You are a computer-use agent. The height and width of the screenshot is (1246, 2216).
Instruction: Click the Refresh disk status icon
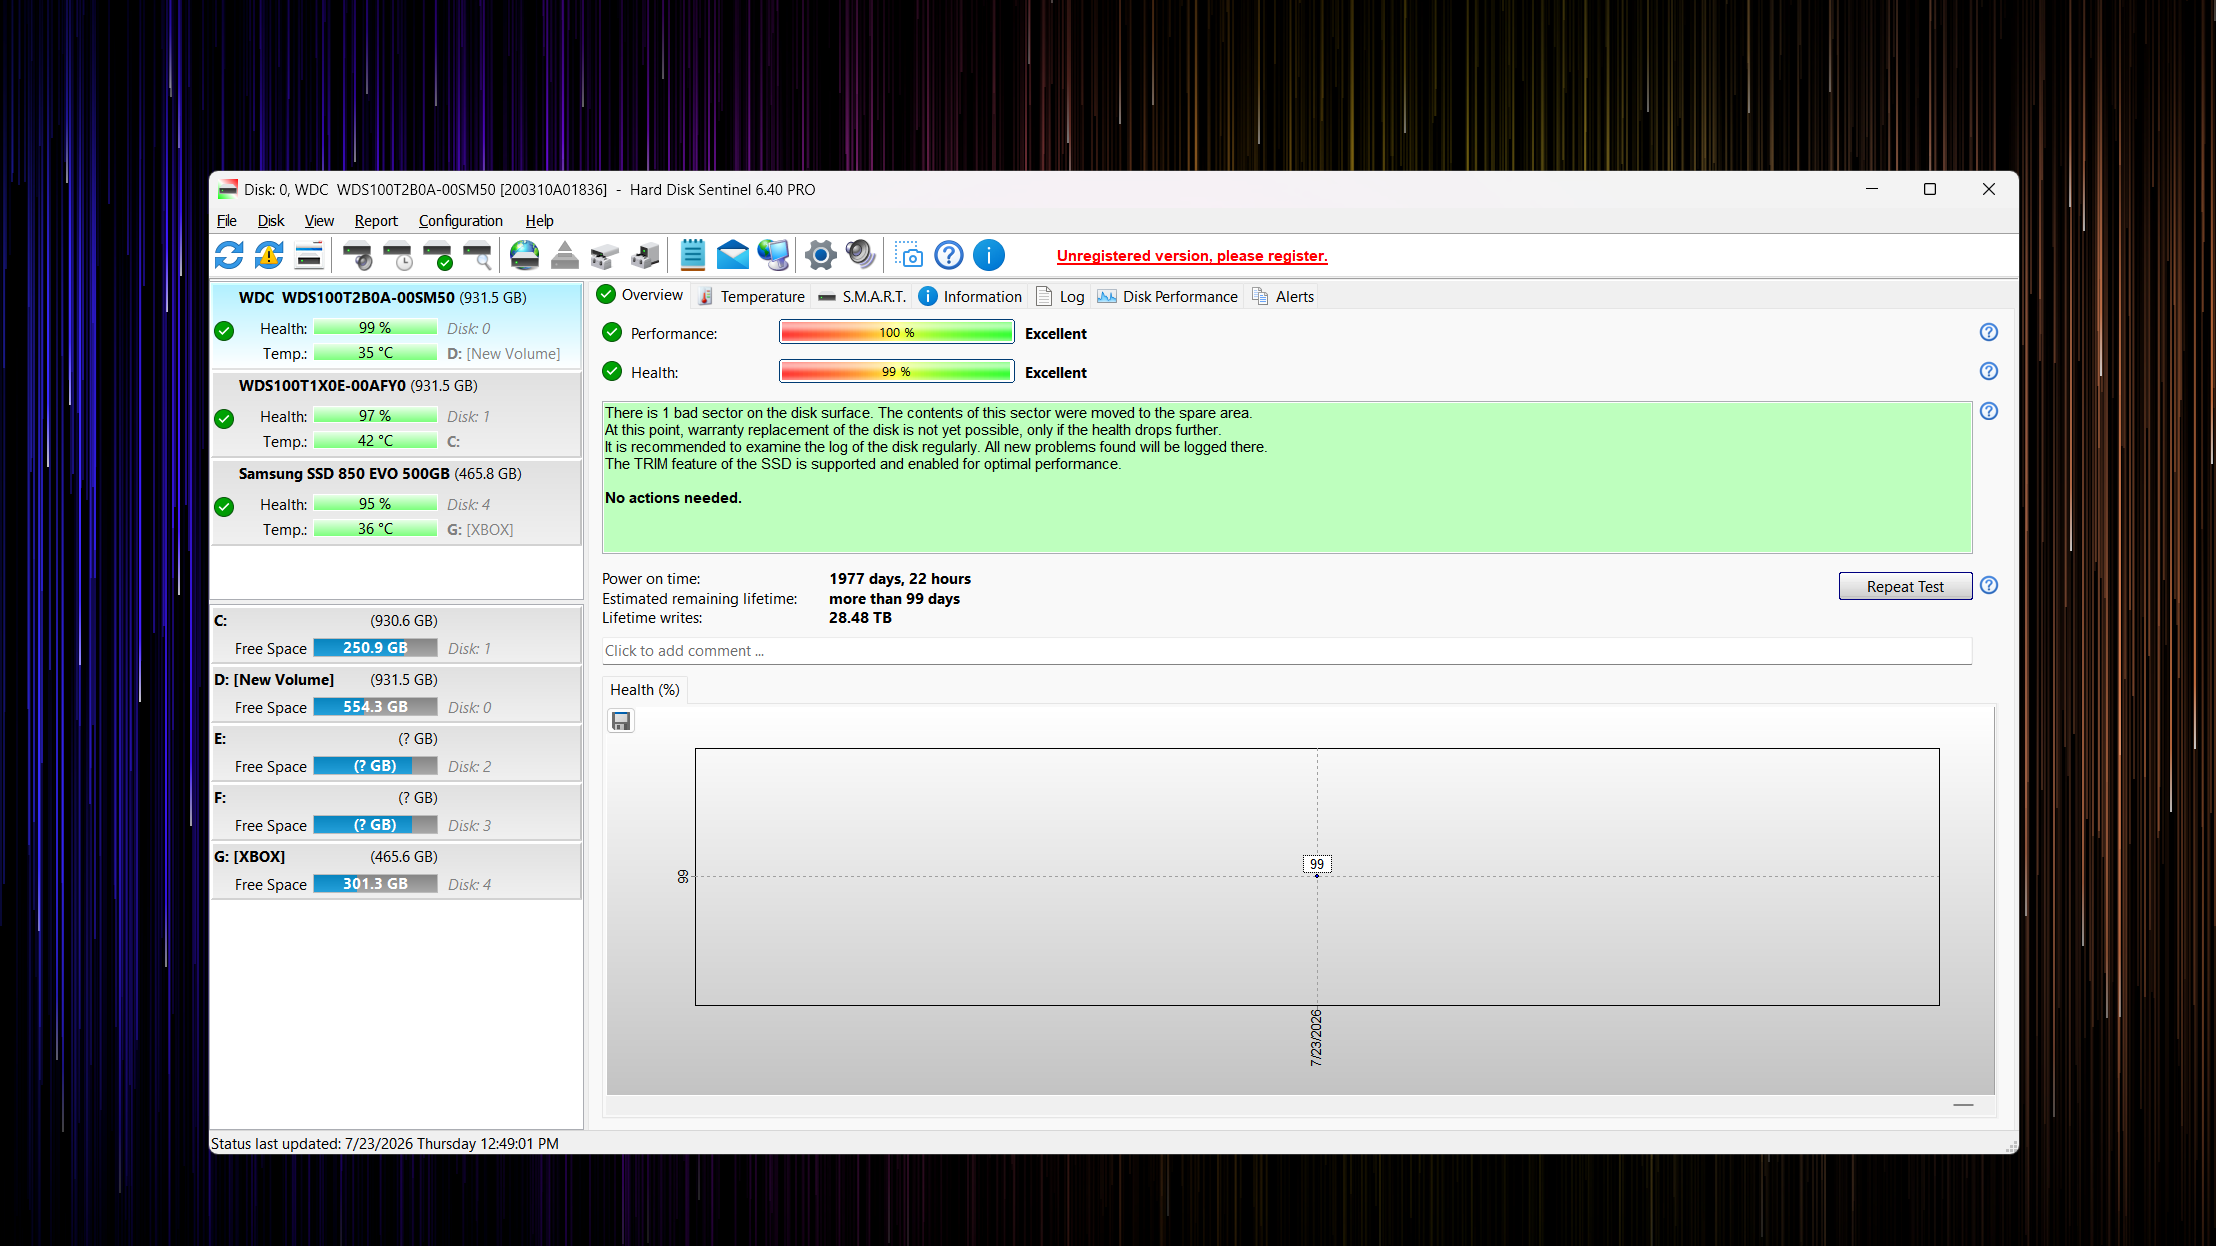click(229, 255)
